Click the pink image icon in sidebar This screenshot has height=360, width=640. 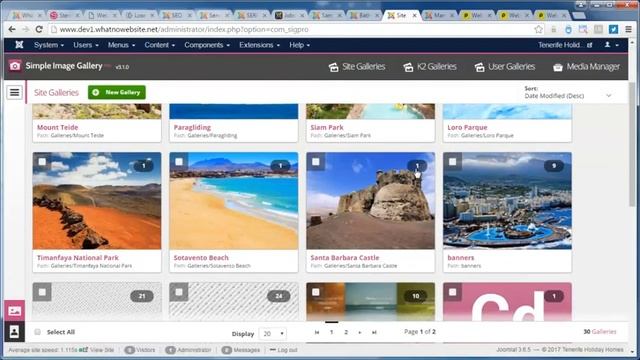coord(14,311)
